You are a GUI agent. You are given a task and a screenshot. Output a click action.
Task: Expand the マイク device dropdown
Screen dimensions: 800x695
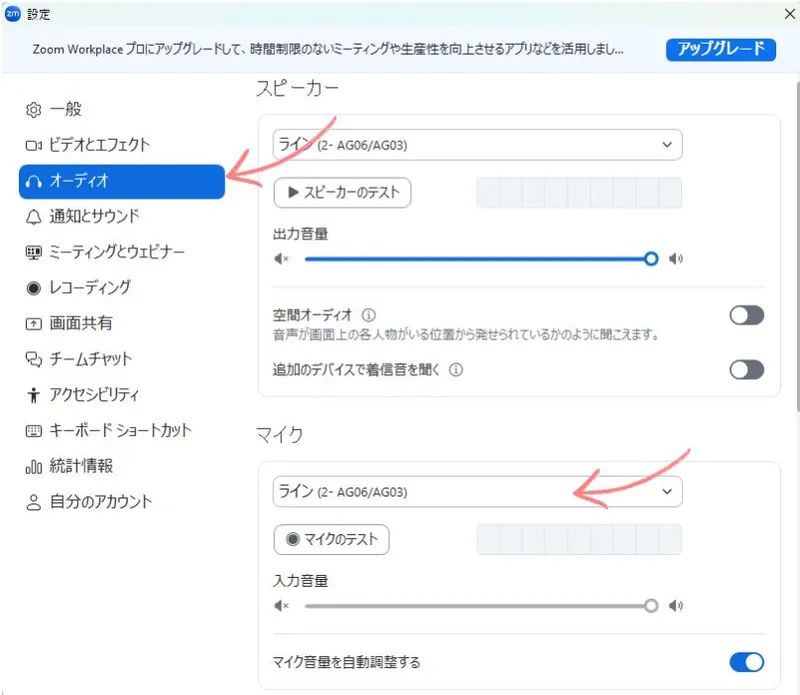point(477,492)
